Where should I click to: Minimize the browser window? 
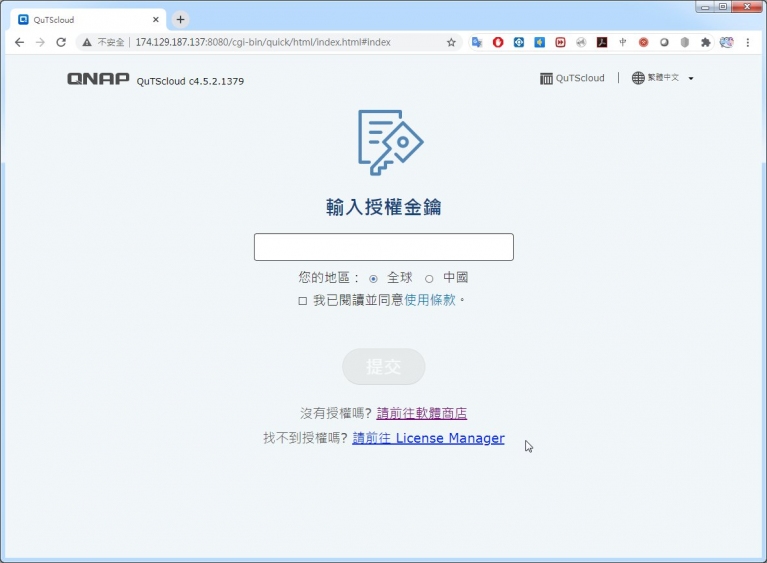[705, 7]
